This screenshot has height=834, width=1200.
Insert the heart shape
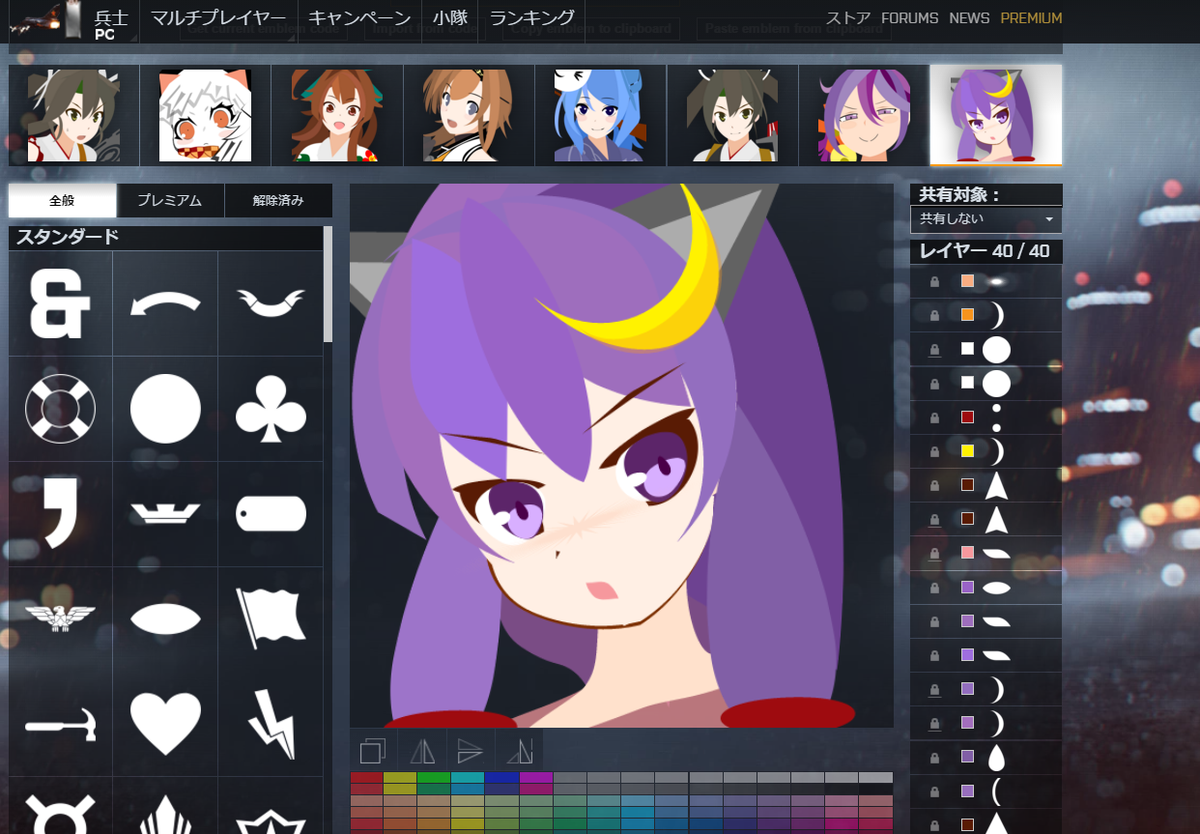(x=165, y=724)
